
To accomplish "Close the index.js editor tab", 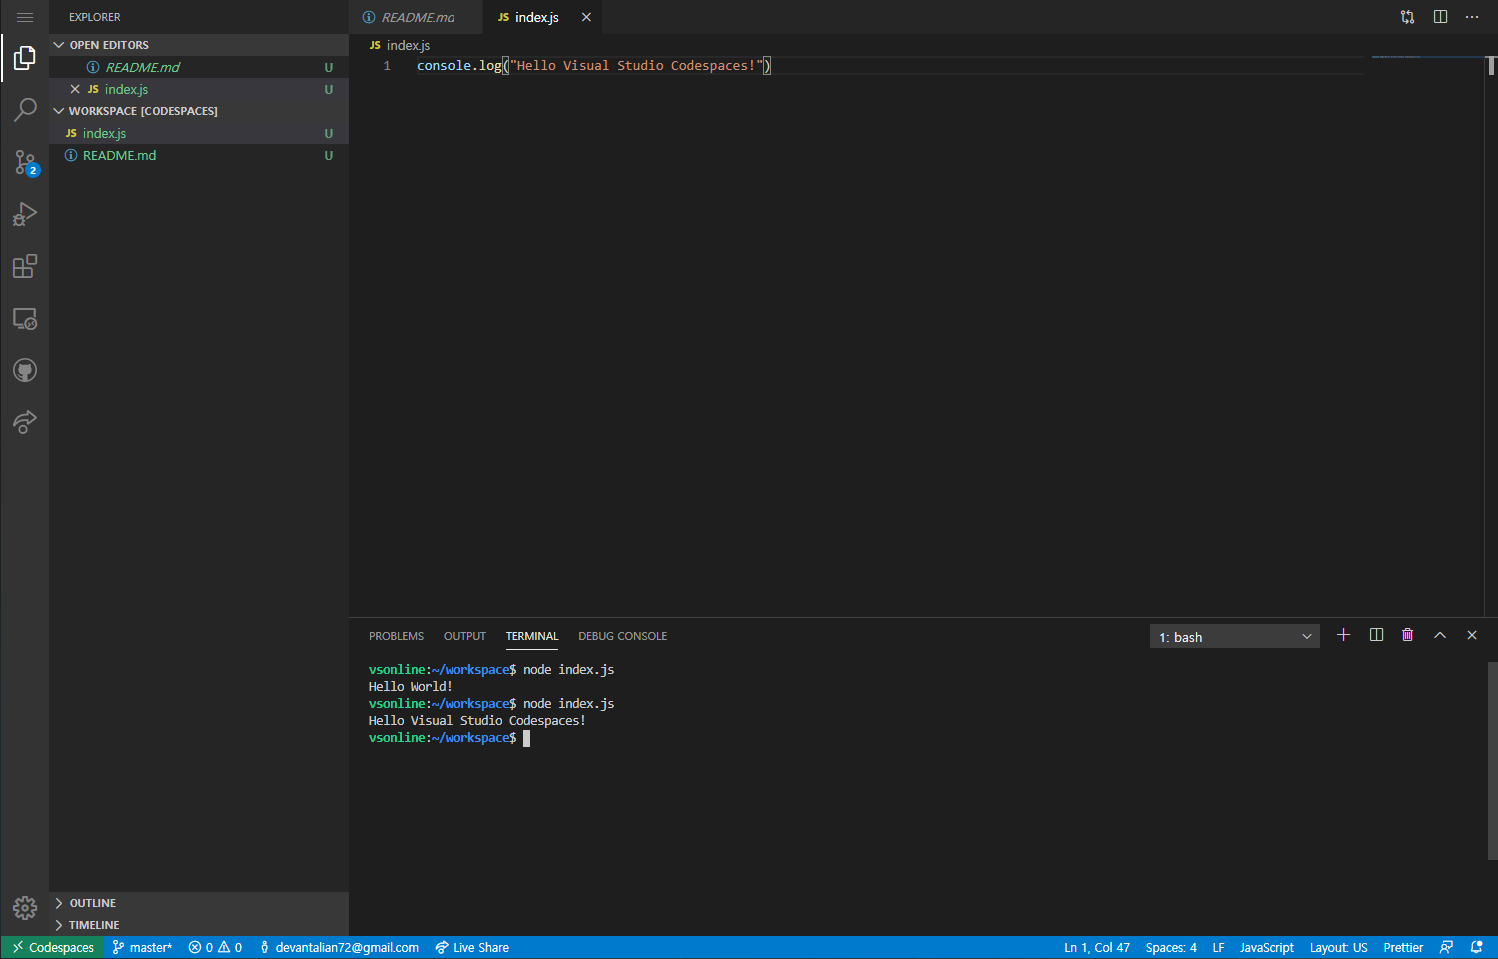I will click(586, 17).
